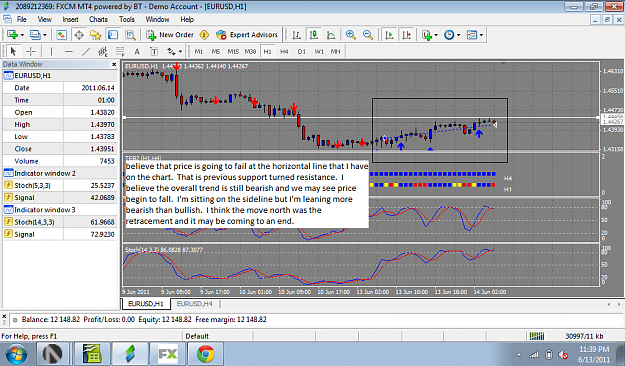Toggle the Data Window icon

[x=79, y=35]
